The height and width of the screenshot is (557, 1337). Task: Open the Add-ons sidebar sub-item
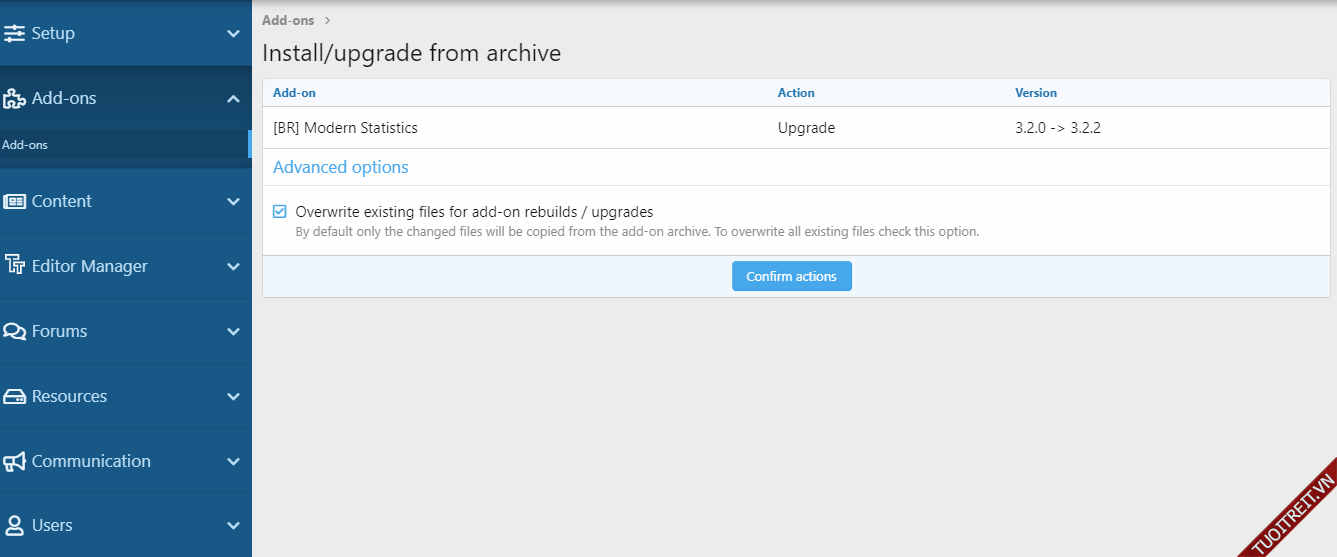pyautogui.click(x=25, y=145)
